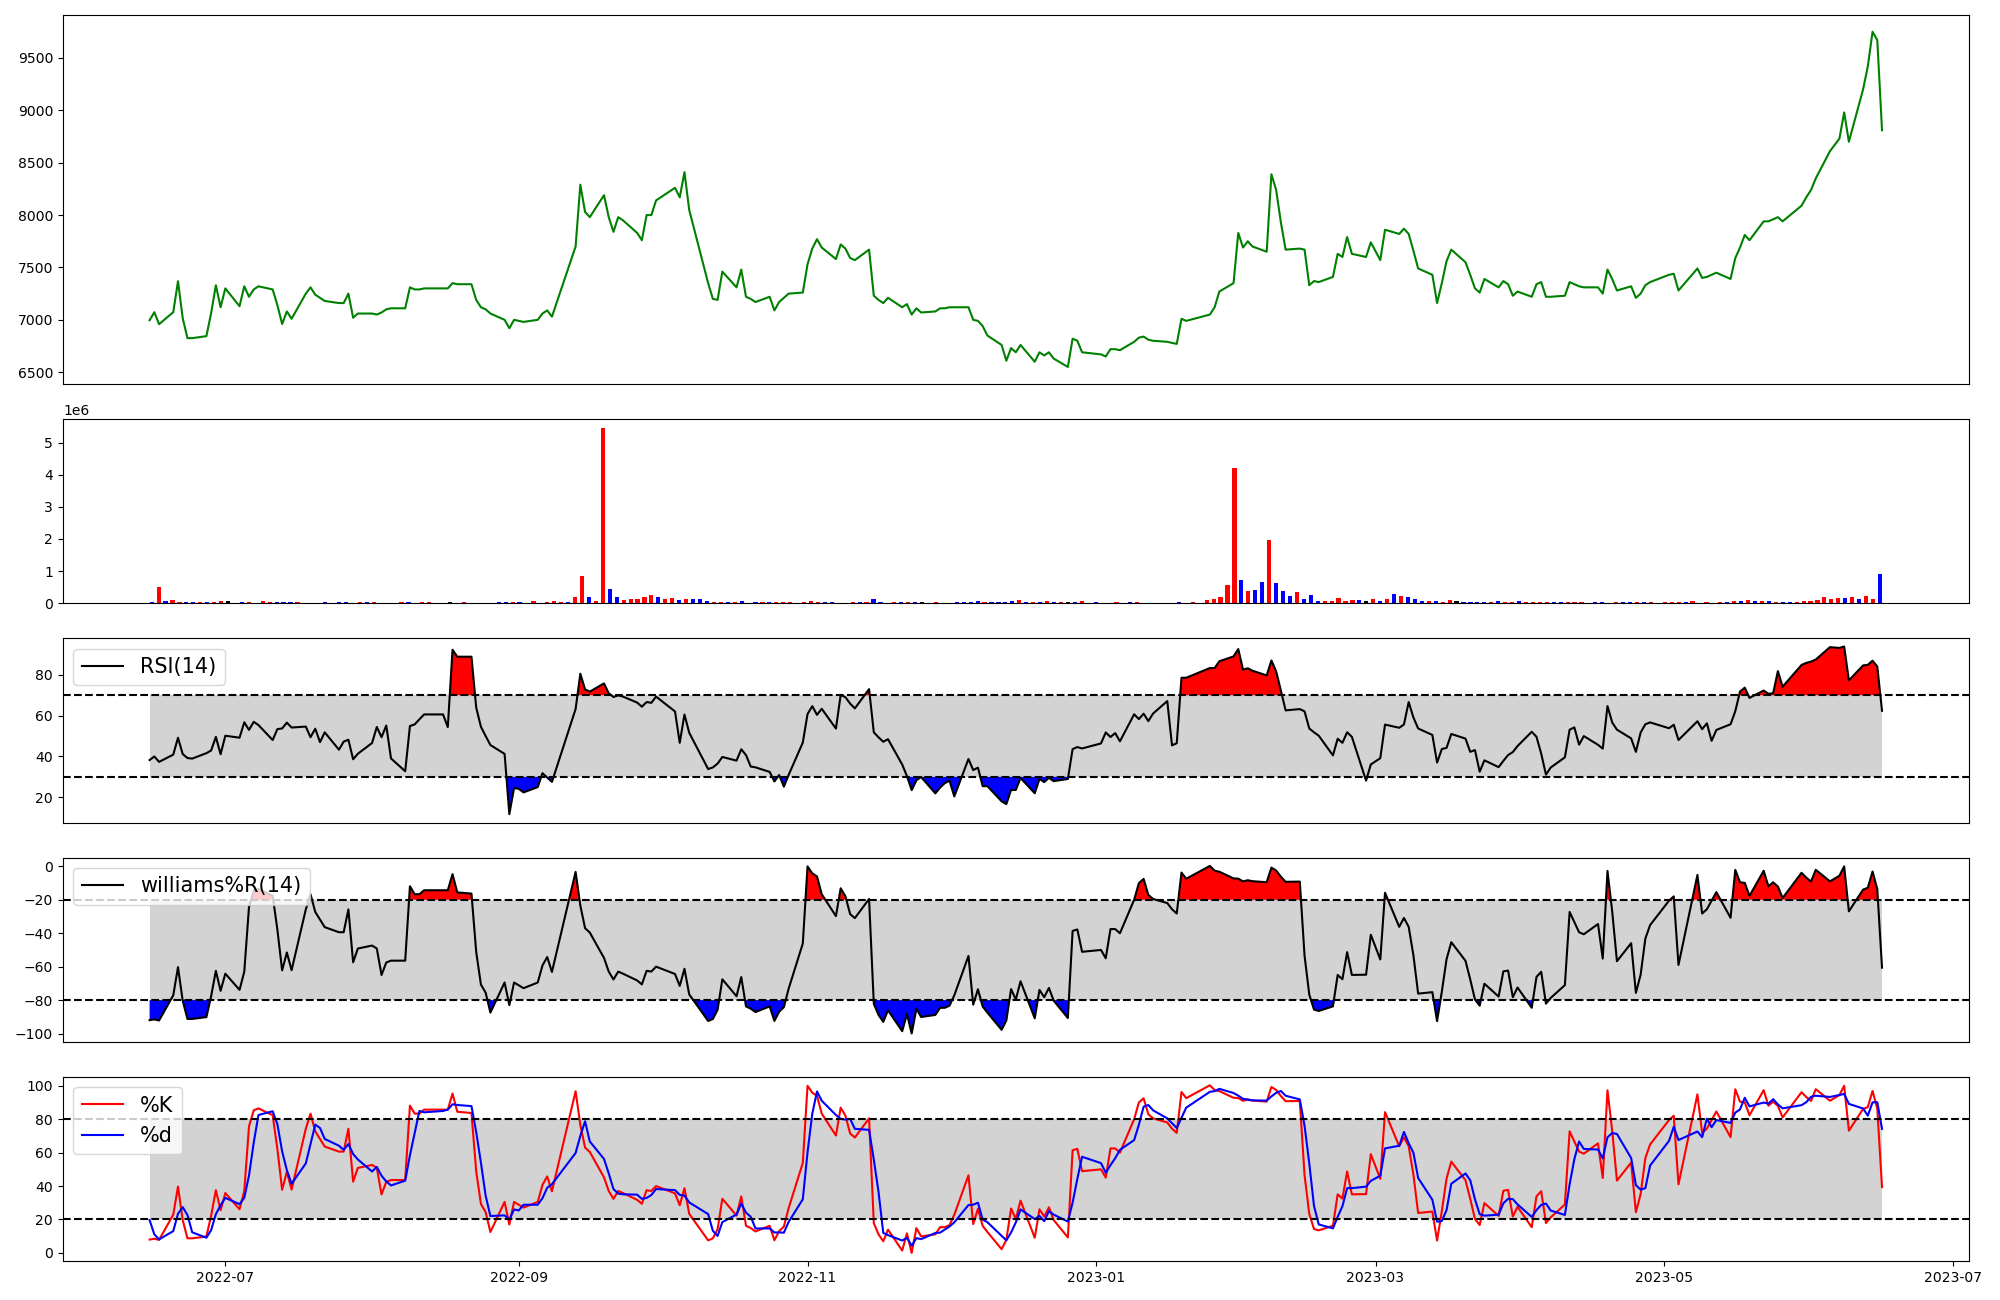The height and width of the screenshot is (1300, 2000).
Task: Select the %d legend entry
Action: 156,1135
